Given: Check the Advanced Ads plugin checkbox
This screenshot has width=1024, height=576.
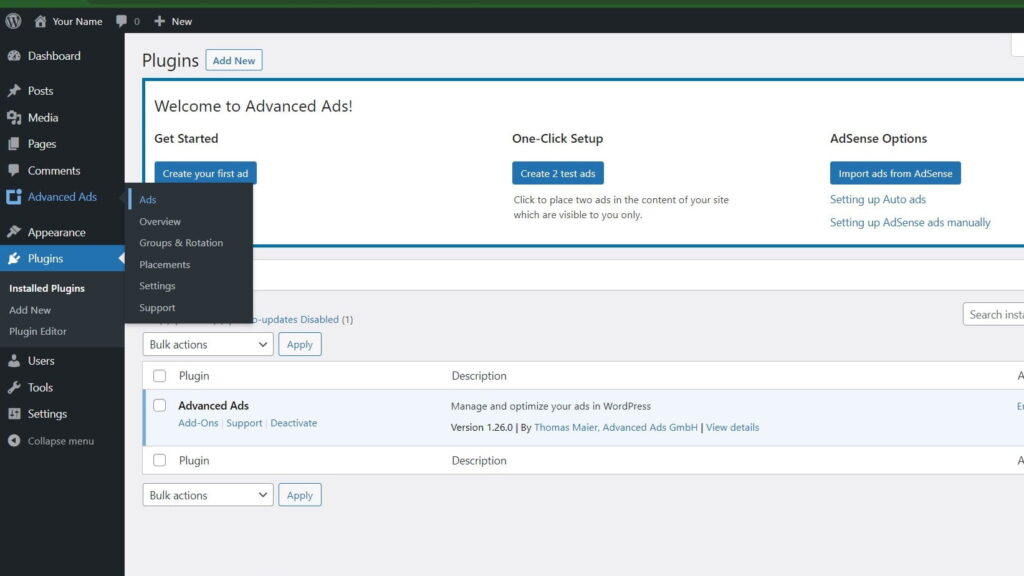Looking at the screenshot, I should (159, 406).
